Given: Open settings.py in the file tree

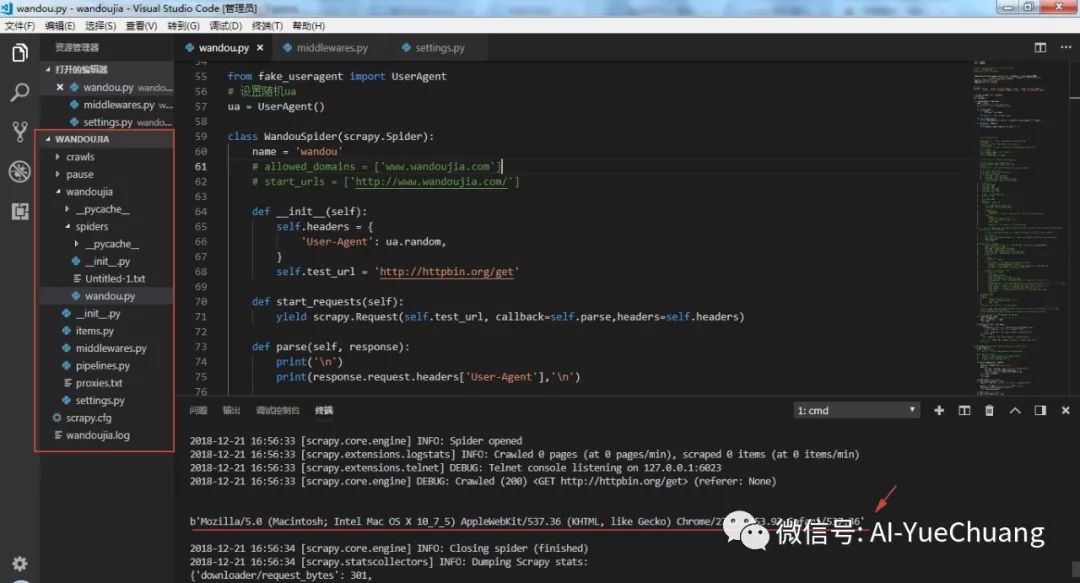Looking at the screenshot, I should 107,400.
